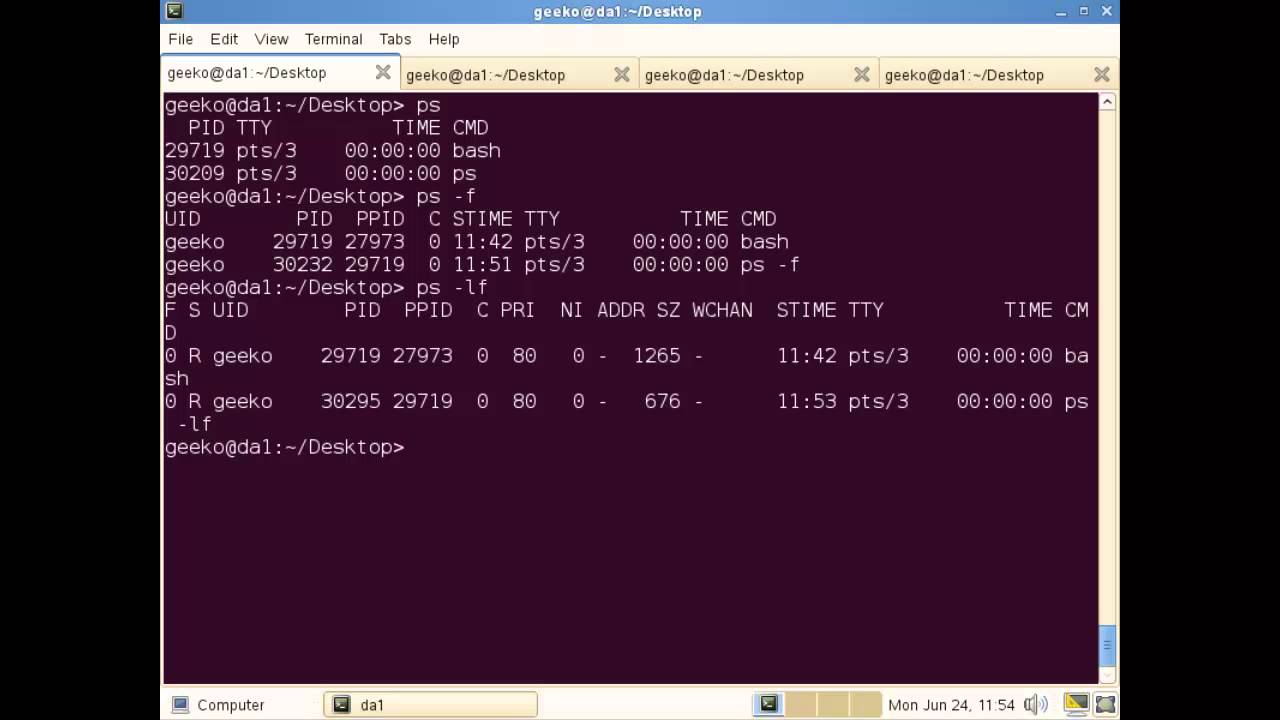Click the 'ps -lf' command text
The height and width of the screenshot is (720, 1280).
[x=452, y=287]
